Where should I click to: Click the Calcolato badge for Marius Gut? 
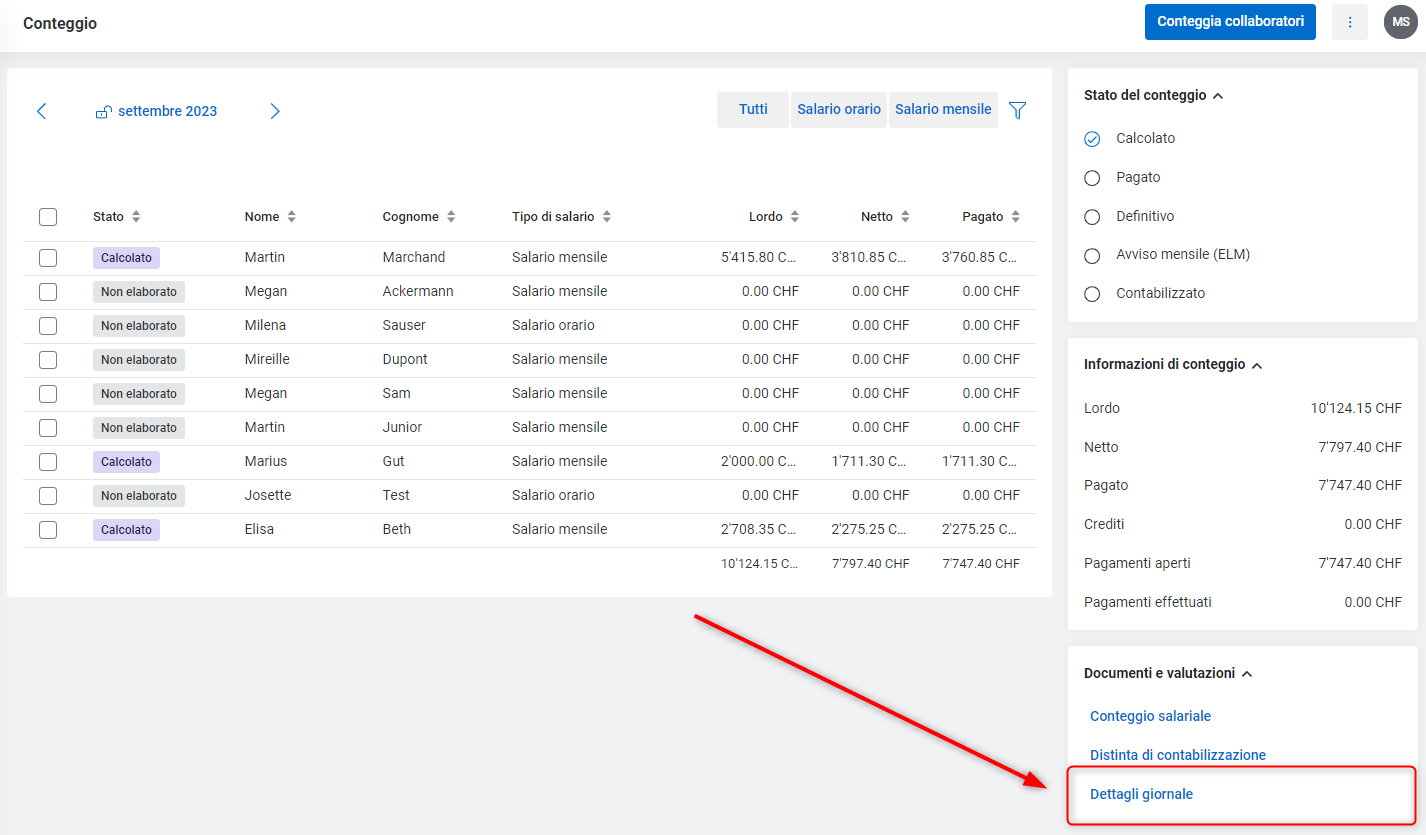126,462
